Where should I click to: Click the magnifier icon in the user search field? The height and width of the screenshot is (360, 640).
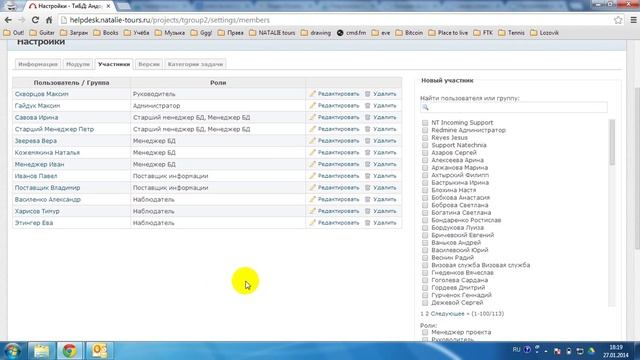(425, 107)
